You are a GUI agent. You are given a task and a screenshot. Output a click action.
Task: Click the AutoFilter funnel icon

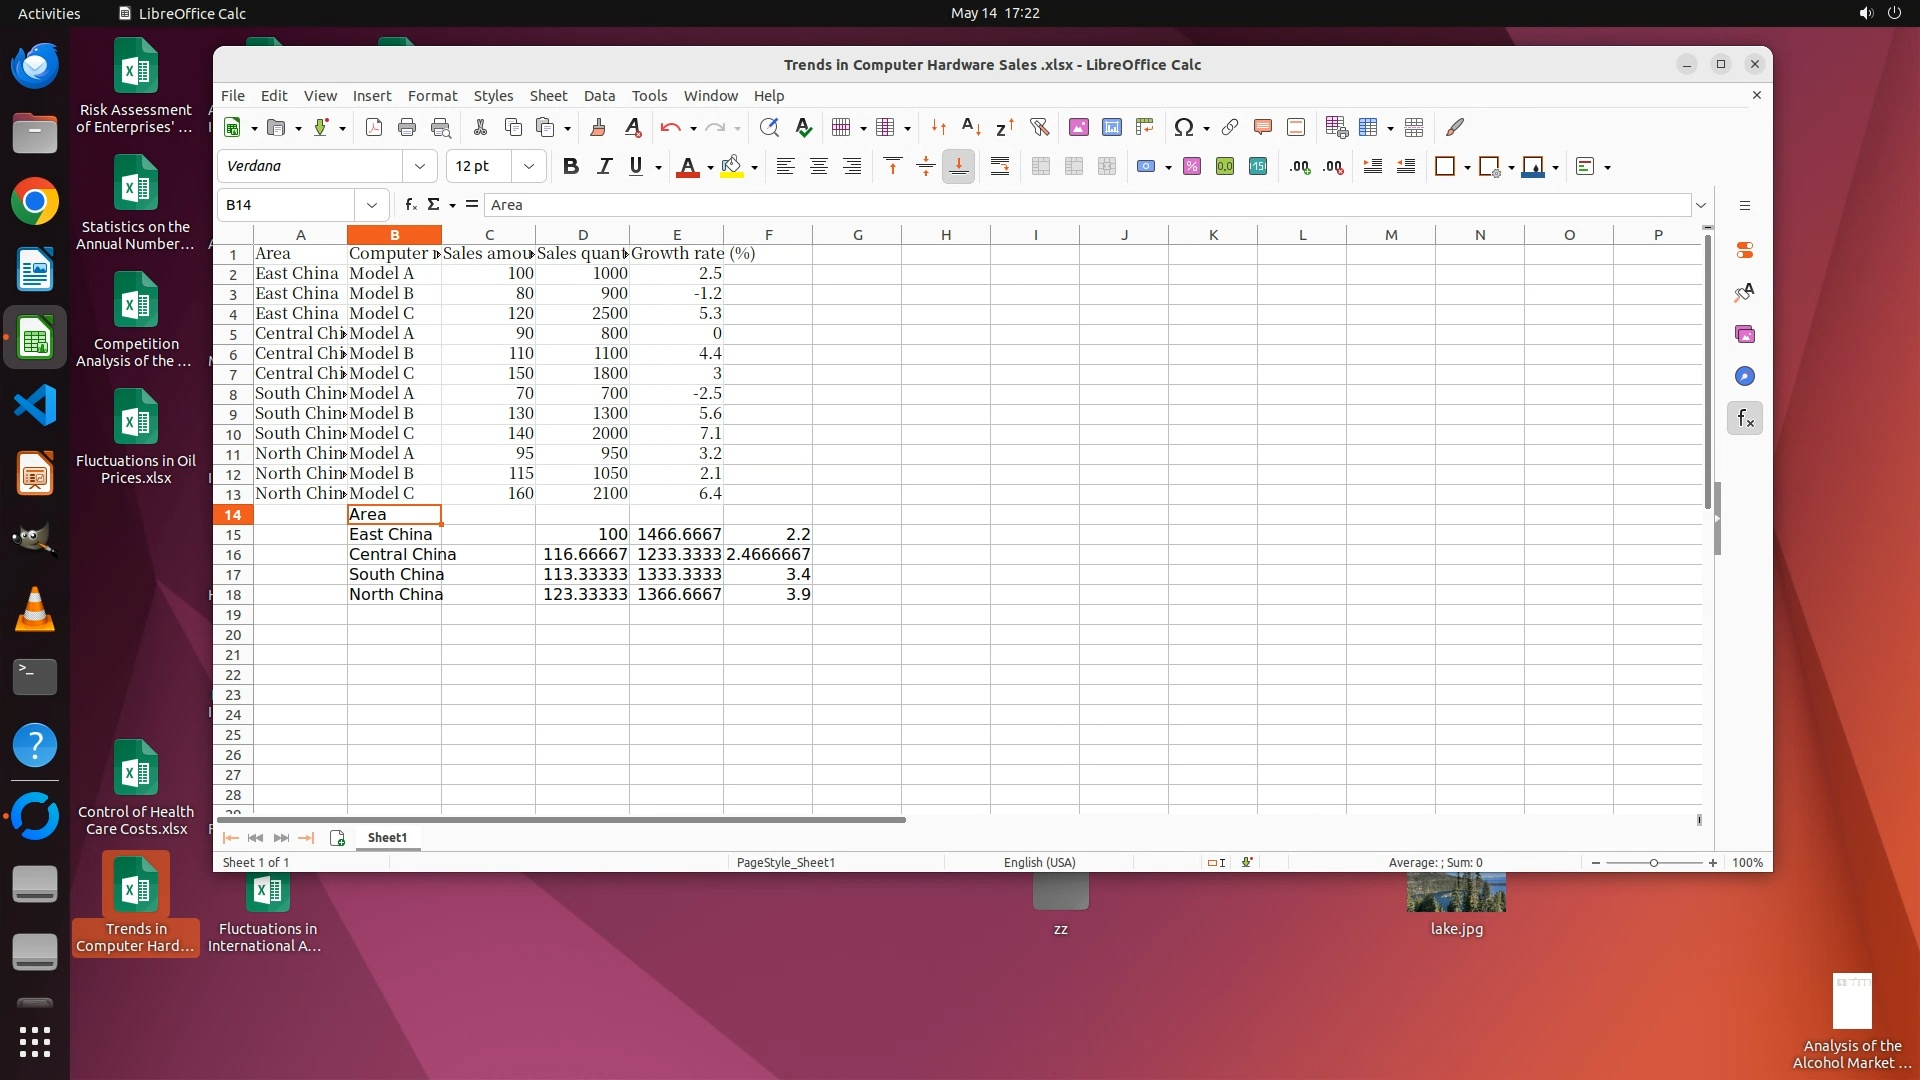[x=1039, y=127]
